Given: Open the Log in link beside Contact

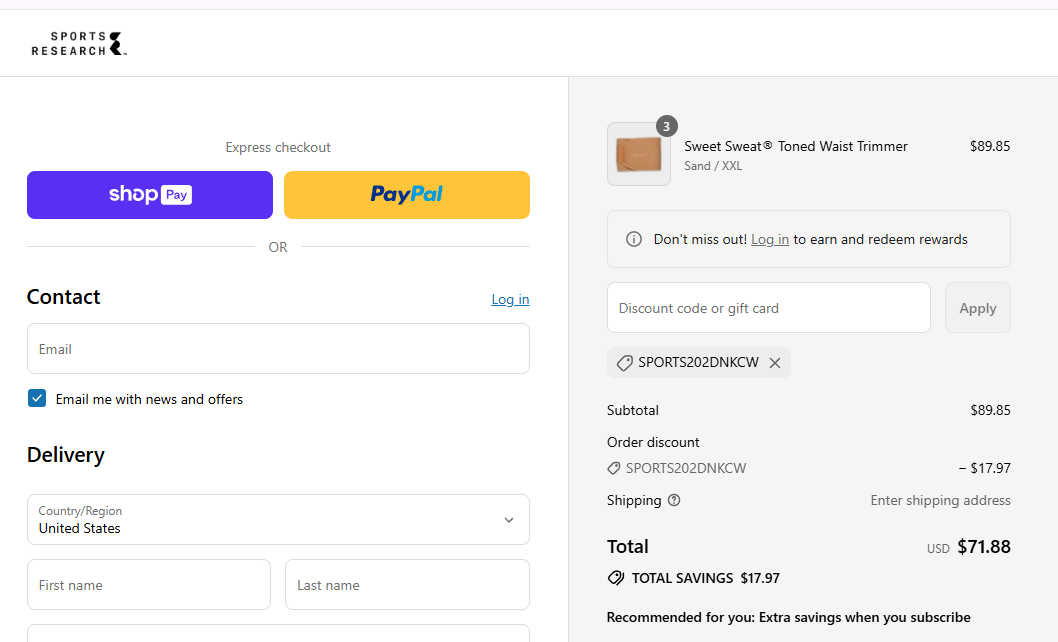Looking at the screenshot, I should 510,299.
